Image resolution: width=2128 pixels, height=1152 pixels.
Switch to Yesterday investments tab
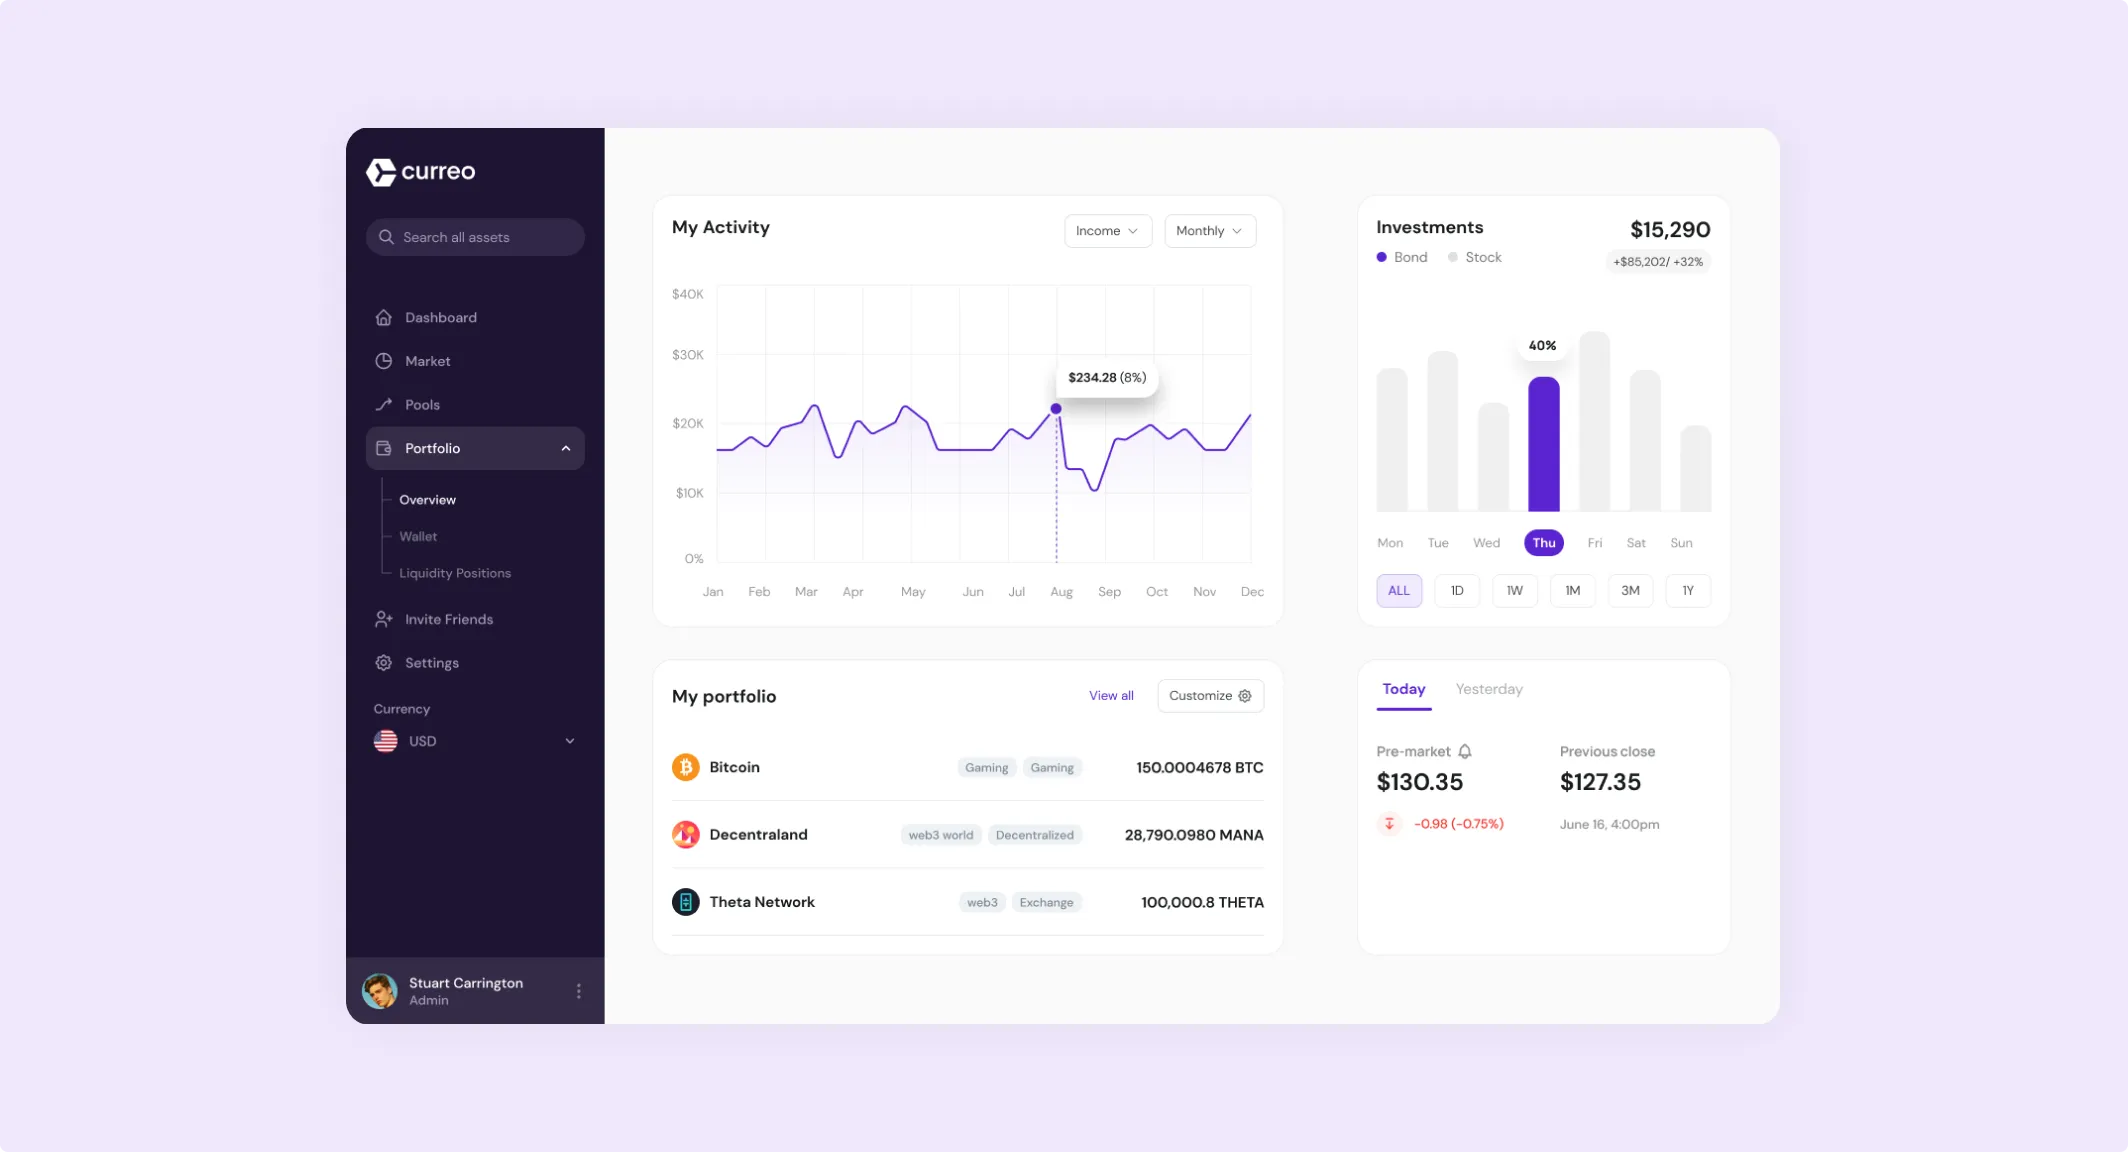pos(1488,689)
